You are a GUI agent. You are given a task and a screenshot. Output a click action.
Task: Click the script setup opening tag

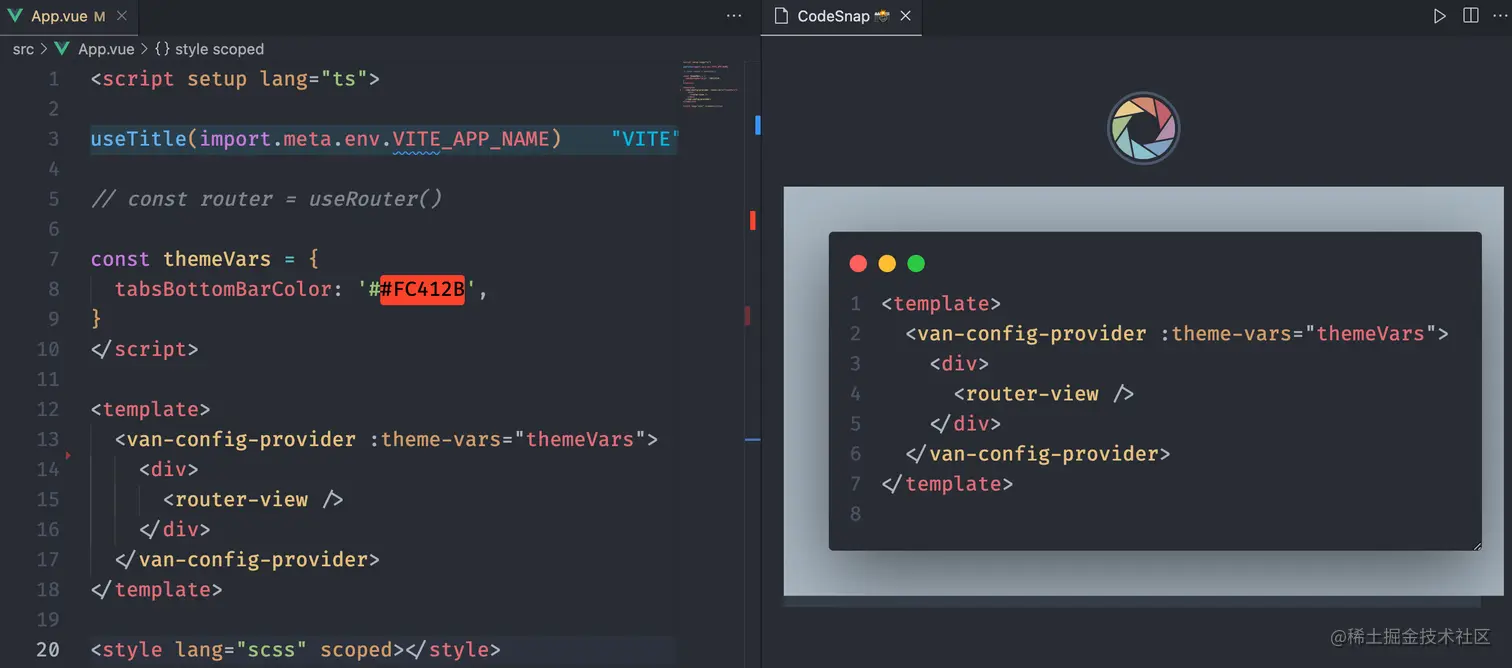point(235,79)
